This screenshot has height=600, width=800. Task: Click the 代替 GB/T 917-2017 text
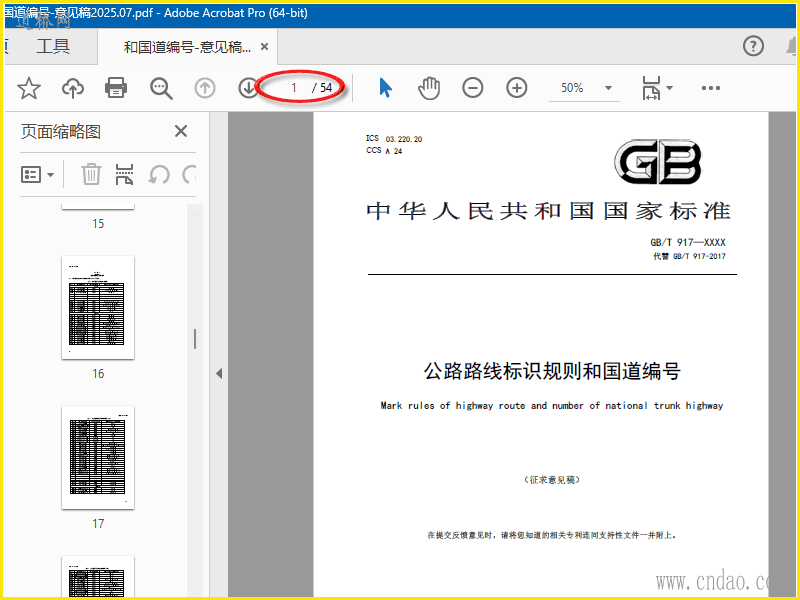click(x=689, y=256)
